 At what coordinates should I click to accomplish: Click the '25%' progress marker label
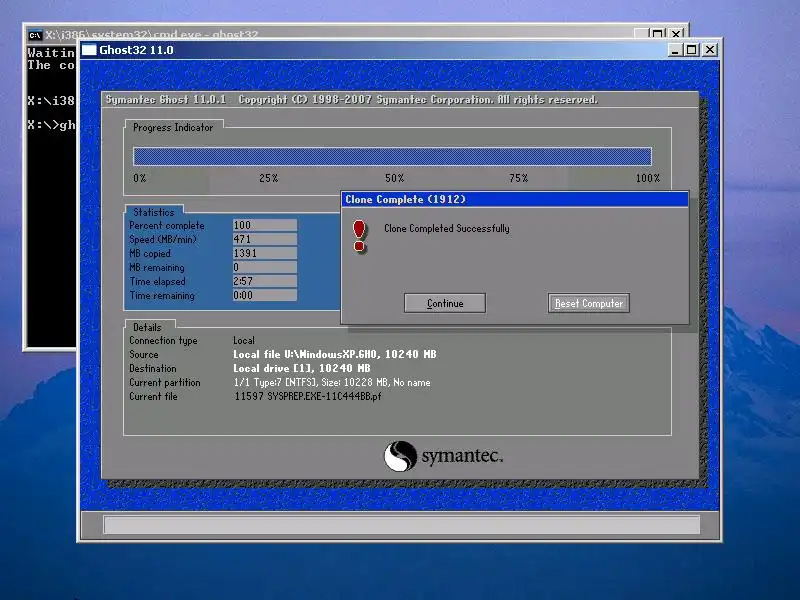point(268,178)
